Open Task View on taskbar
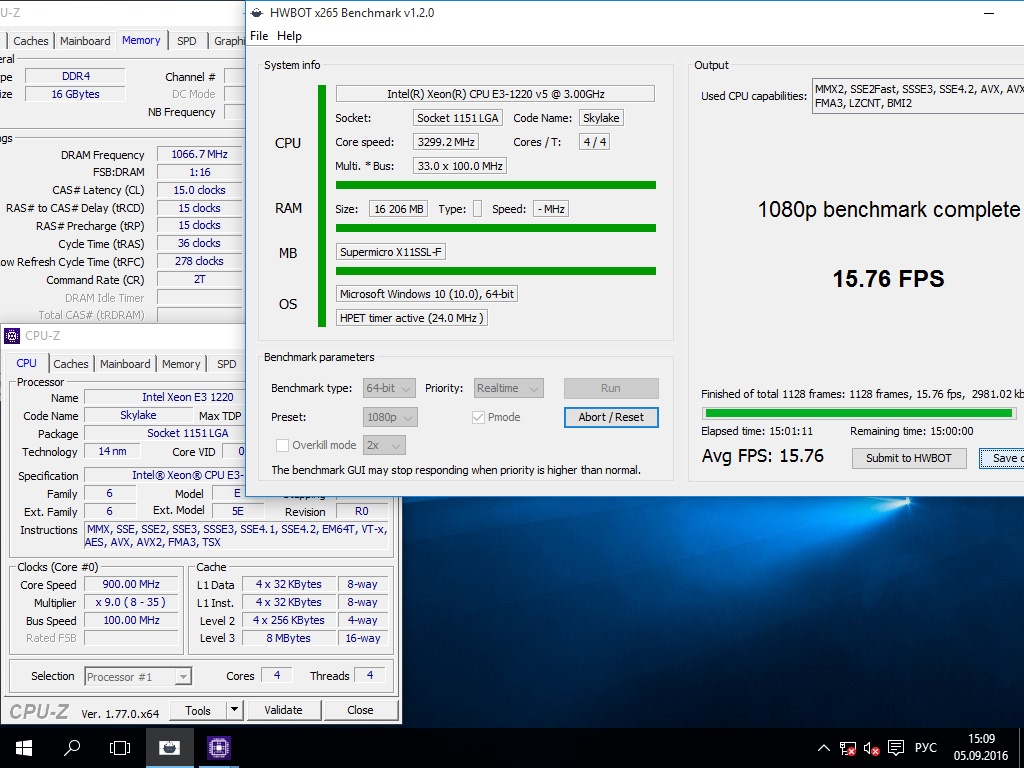Screen dimensions: 1024x768 [x=120, y=748]
